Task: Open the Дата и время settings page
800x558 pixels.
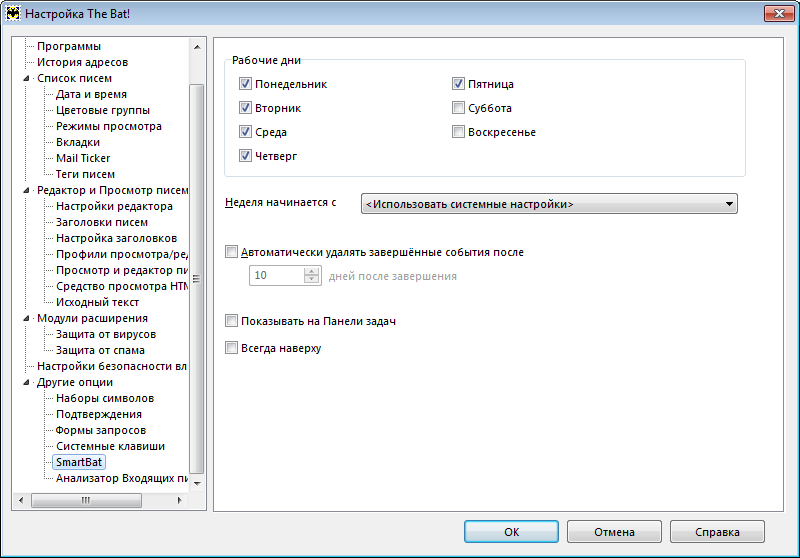Action: [x=91, y=94]
